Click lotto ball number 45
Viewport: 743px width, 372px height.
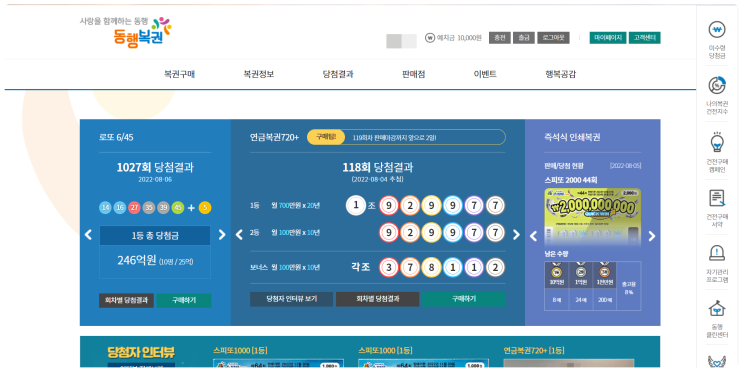pyautogui.click(x=178, y=208)
